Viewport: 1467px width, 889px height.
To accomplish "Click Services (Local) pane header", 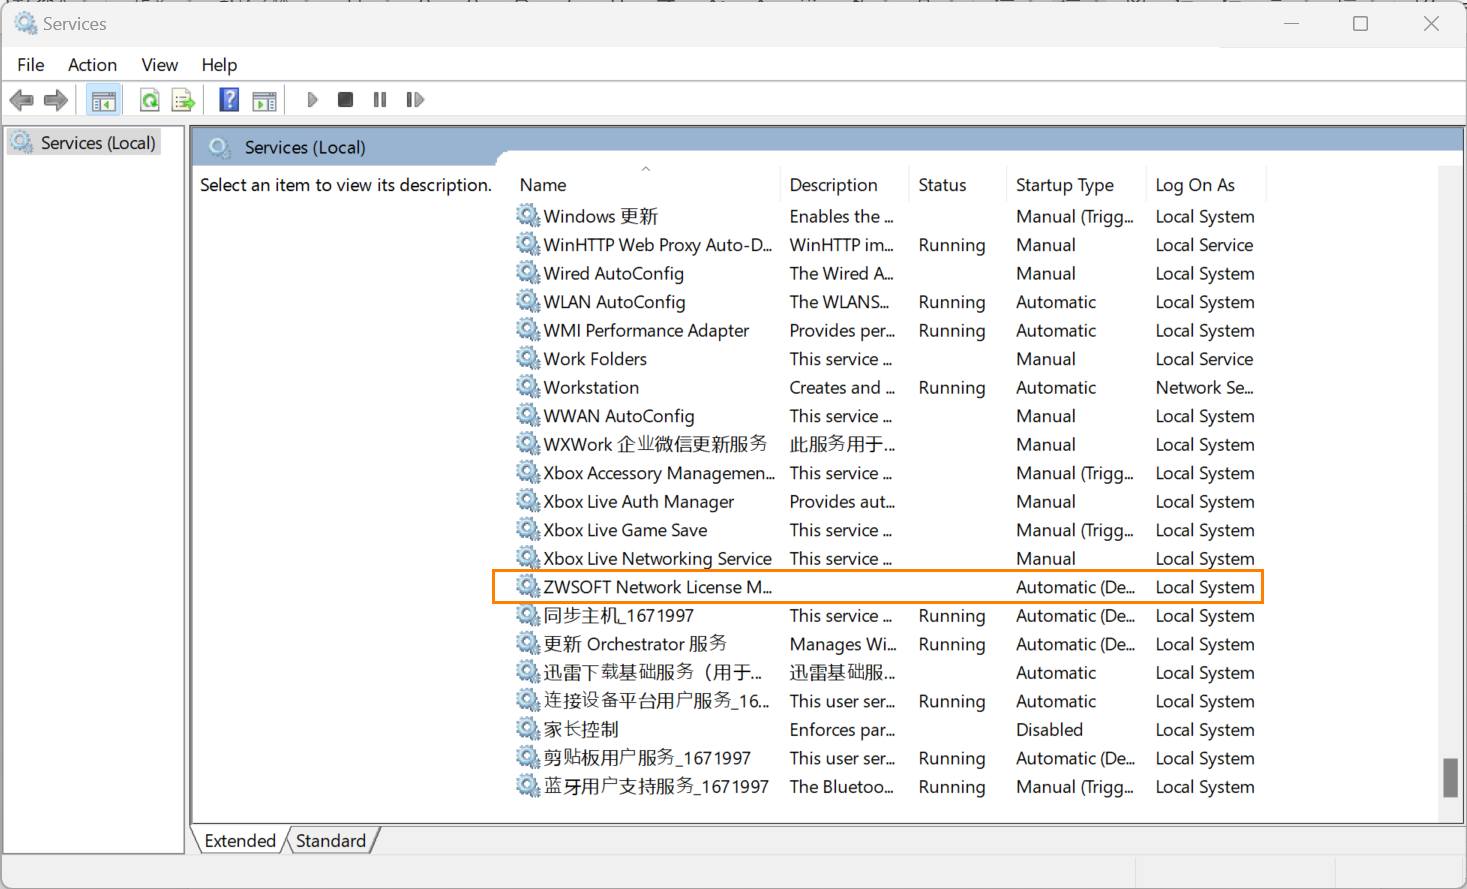I will [x=305, y=147].
